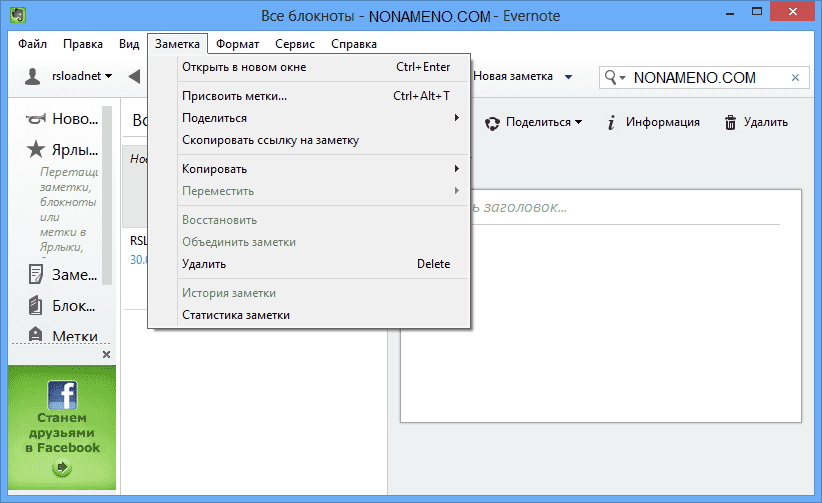Open the Заметки notes icon in sidebar
Image resolution: width=822 pixels, height=503 pixels.
point(36,275)
